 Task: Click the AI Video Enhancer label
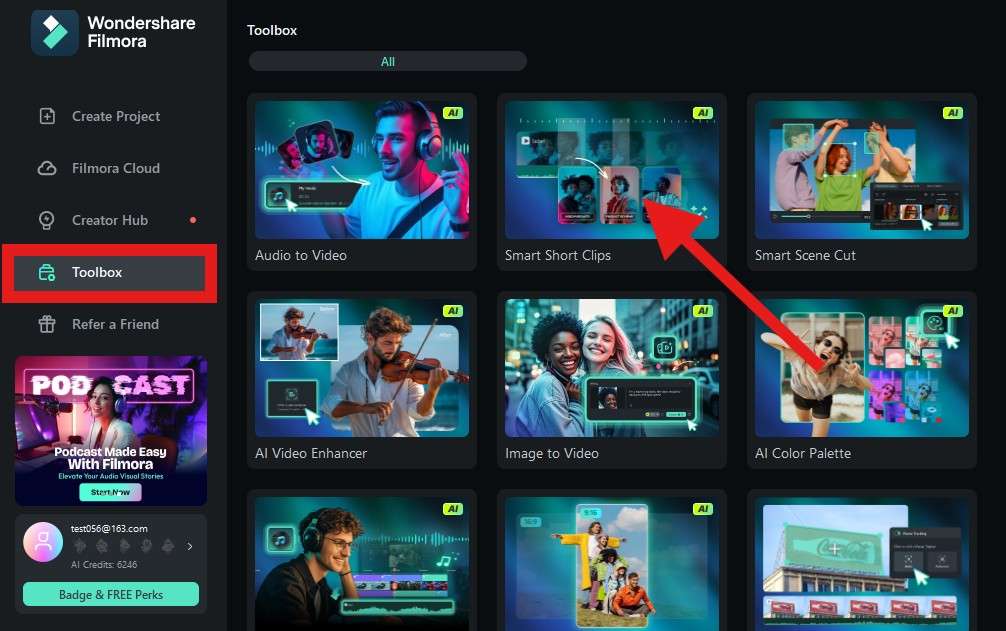tap(311, 453)
